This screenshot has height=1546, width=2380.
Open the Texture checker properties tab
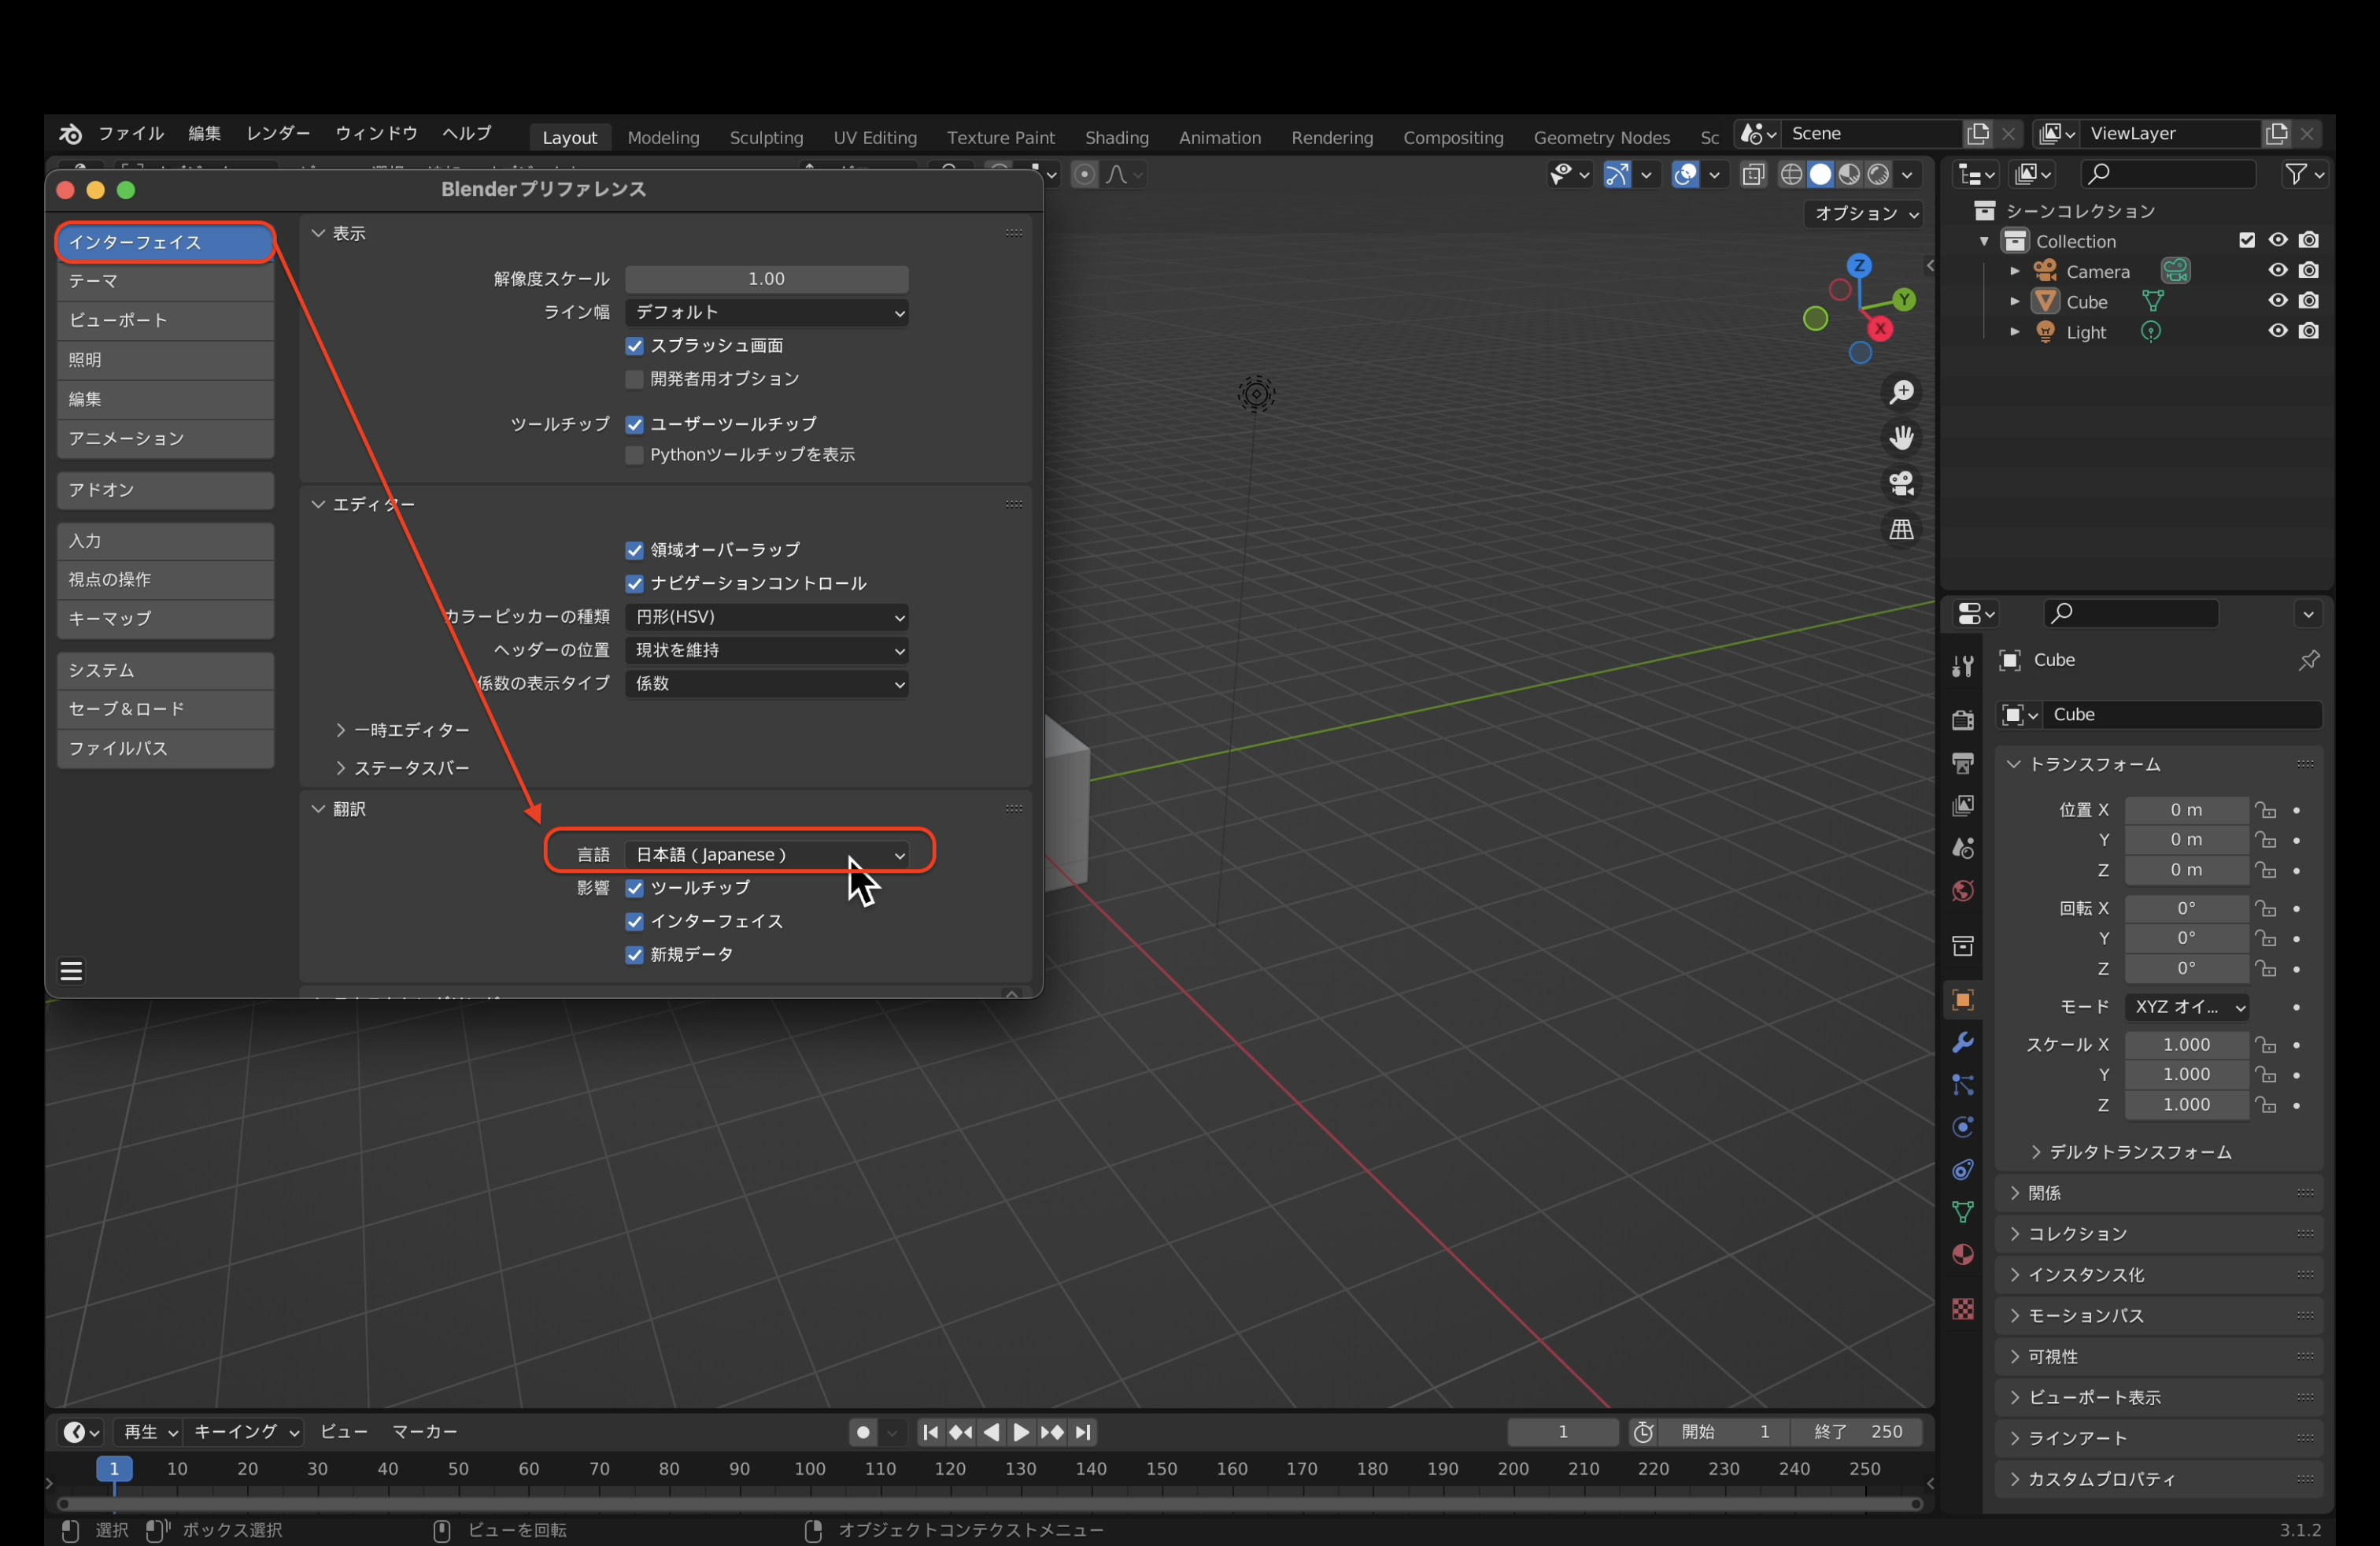tap(1963, 1309)
